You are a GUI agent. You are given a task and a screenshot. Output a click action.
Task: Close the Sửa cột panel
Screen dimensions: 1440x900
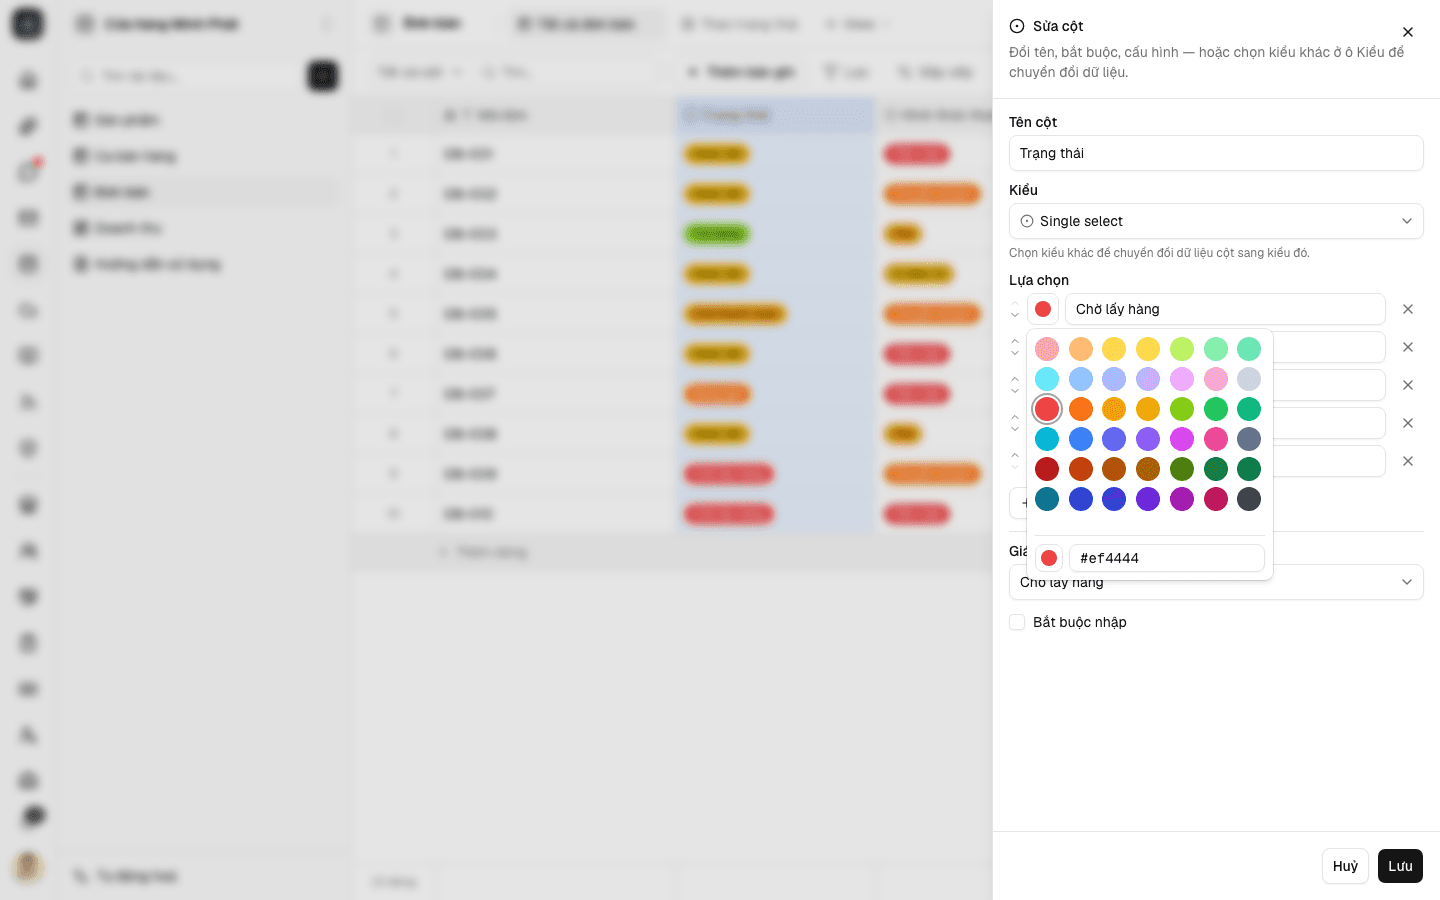1408,32
